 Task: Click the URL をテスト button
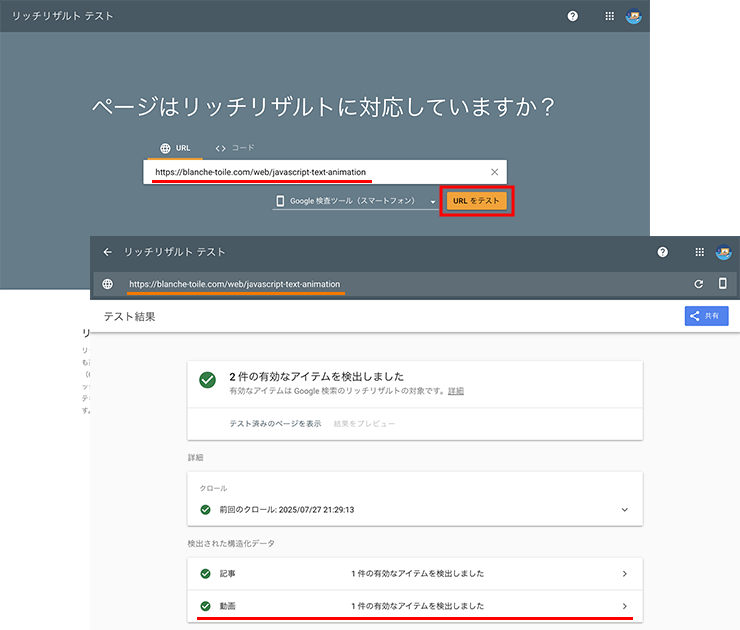[476, 201]
